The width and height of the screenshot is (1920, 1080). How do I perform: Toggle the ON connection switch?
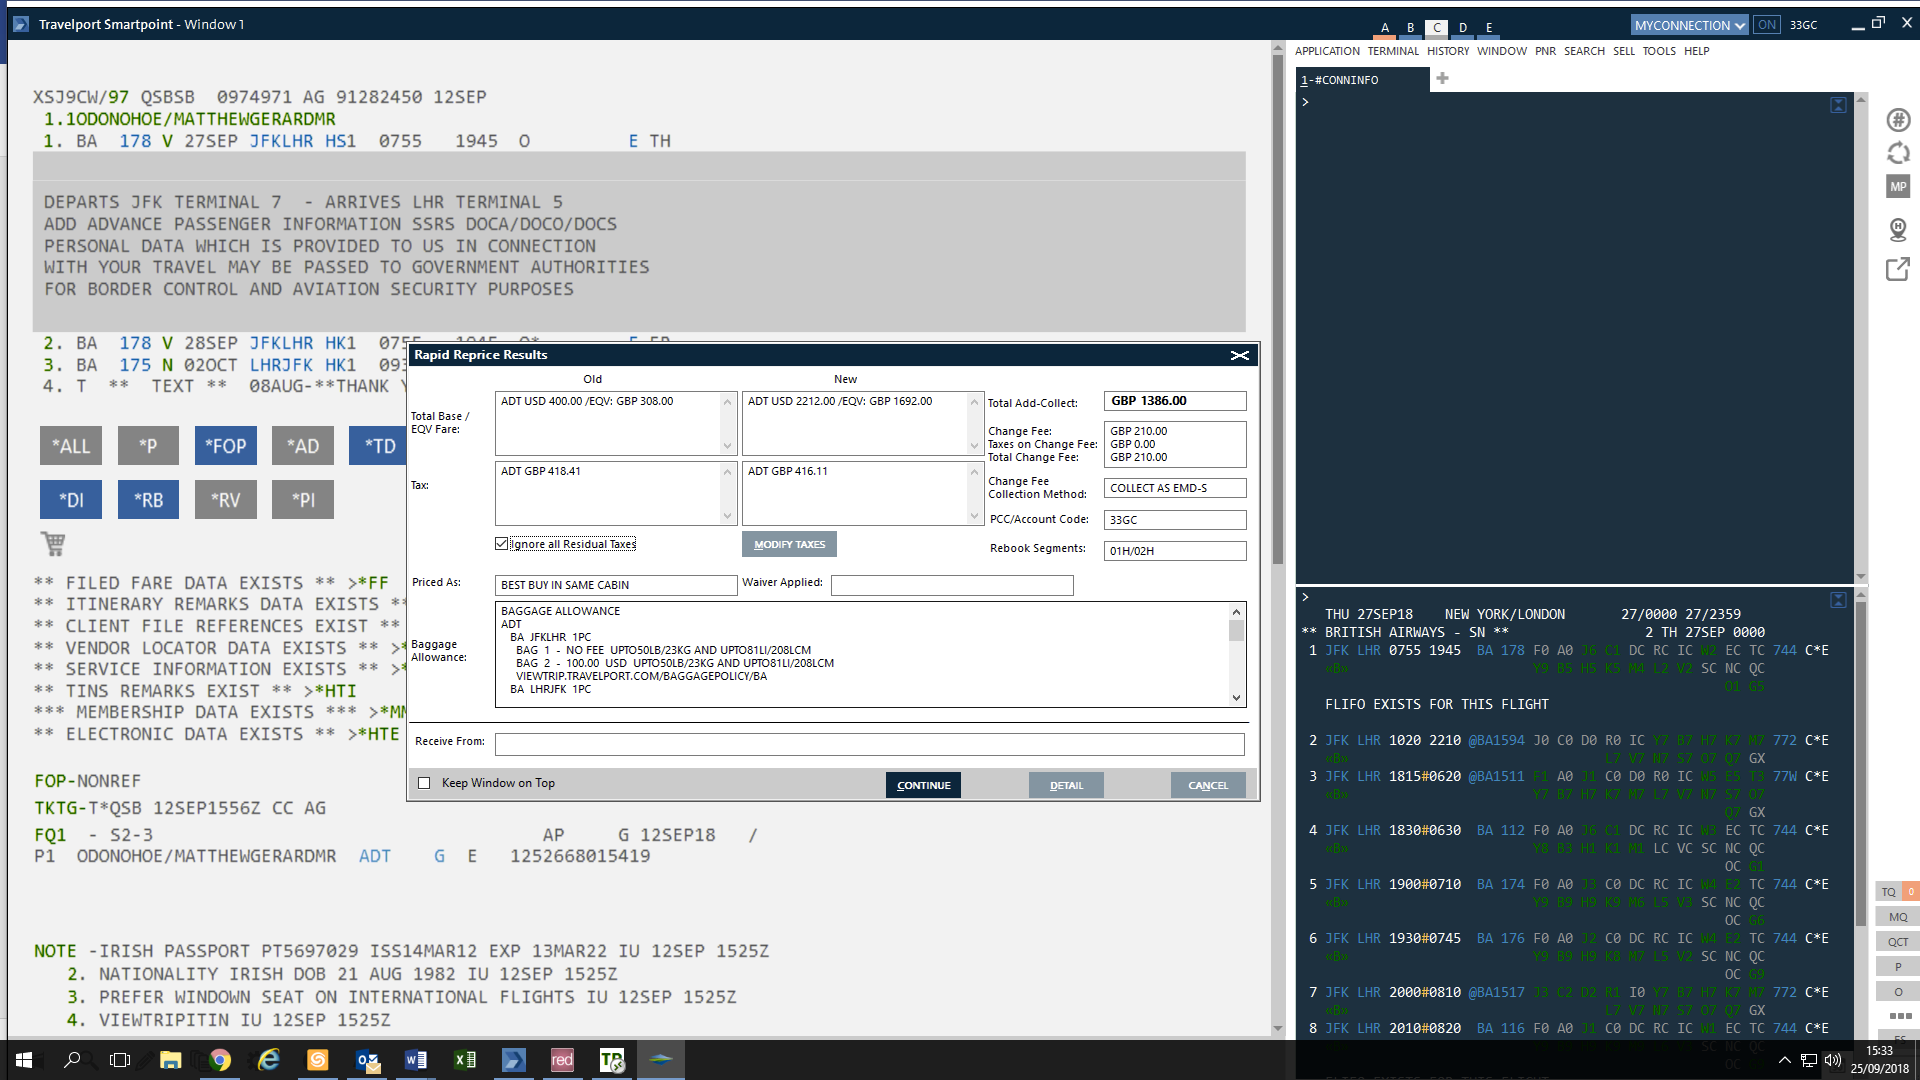tap(1767, 25)
